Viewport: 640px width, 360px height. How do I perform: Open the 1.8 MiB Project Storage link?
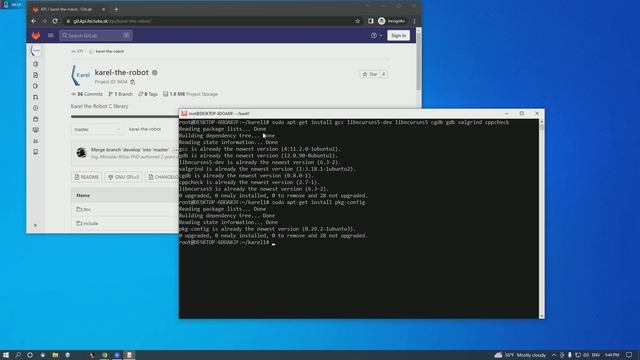(190, 94)
